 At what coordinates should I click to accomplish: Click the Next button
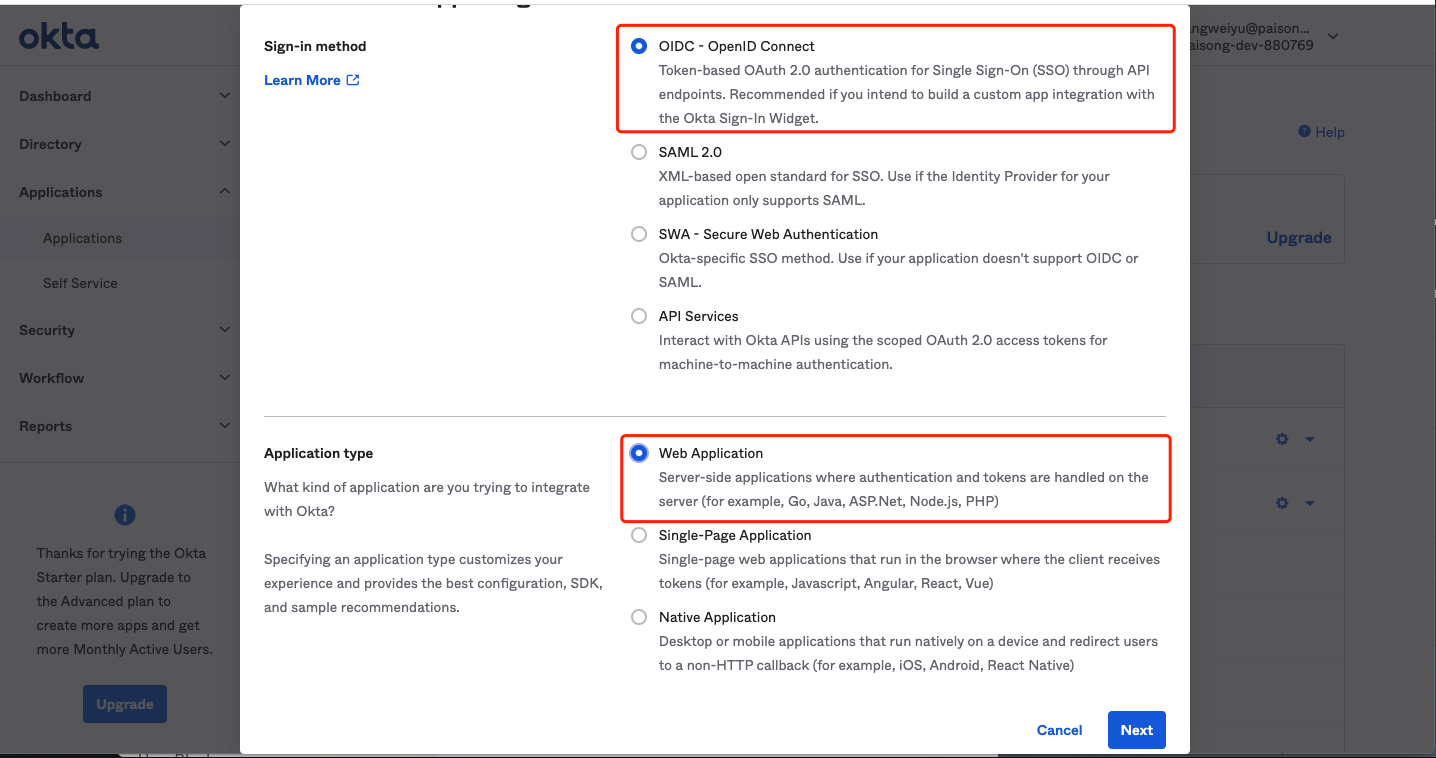click(1137, 730)
